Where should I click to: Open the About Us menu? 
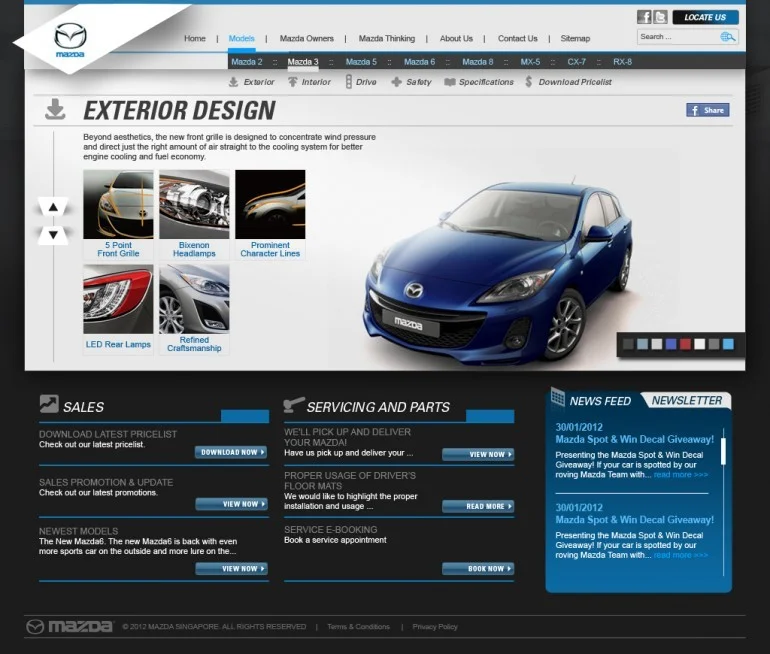(456, 38)
